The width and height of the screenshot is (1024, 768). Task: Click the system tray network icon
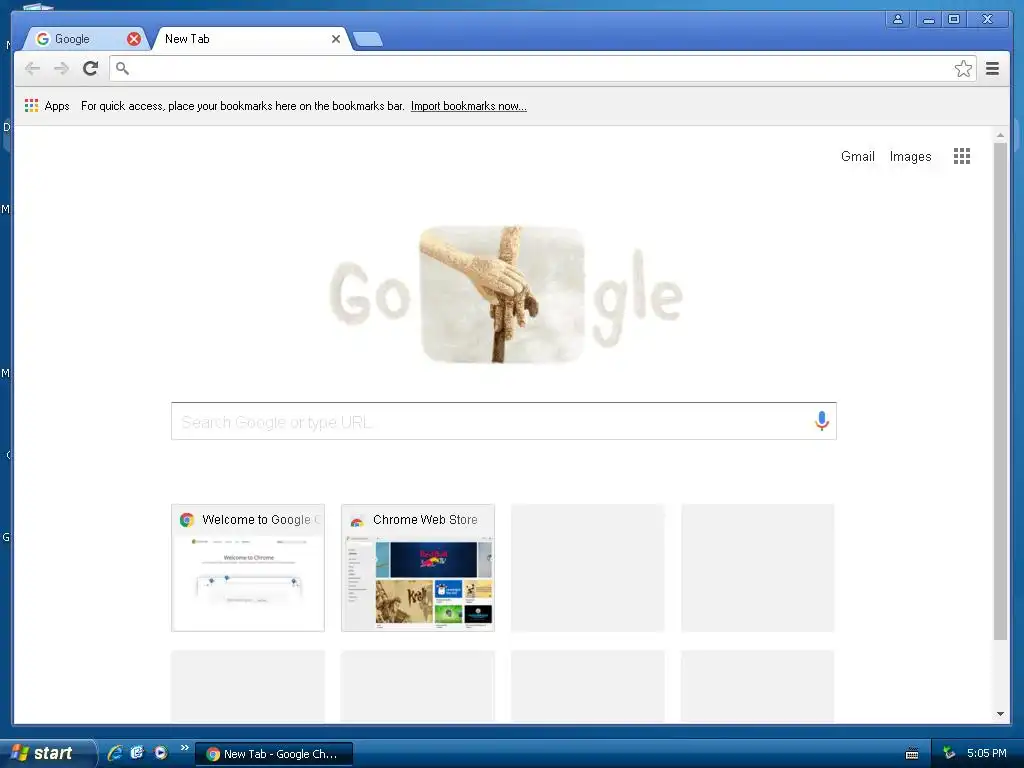pyautogui.click(x=949, y=753)
